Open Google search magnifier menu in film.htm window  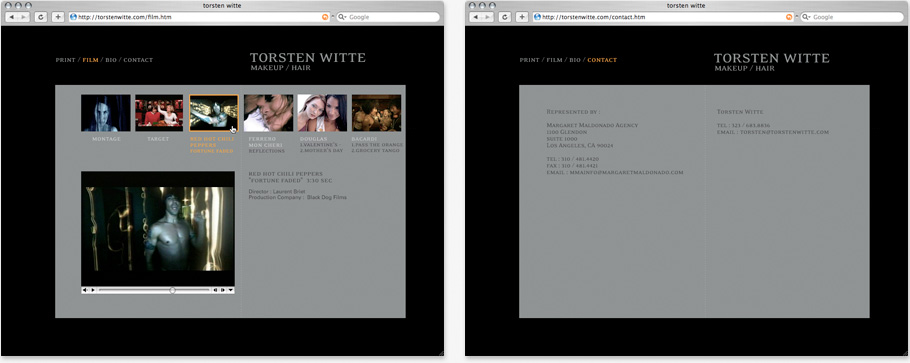[x=342, y=17]
